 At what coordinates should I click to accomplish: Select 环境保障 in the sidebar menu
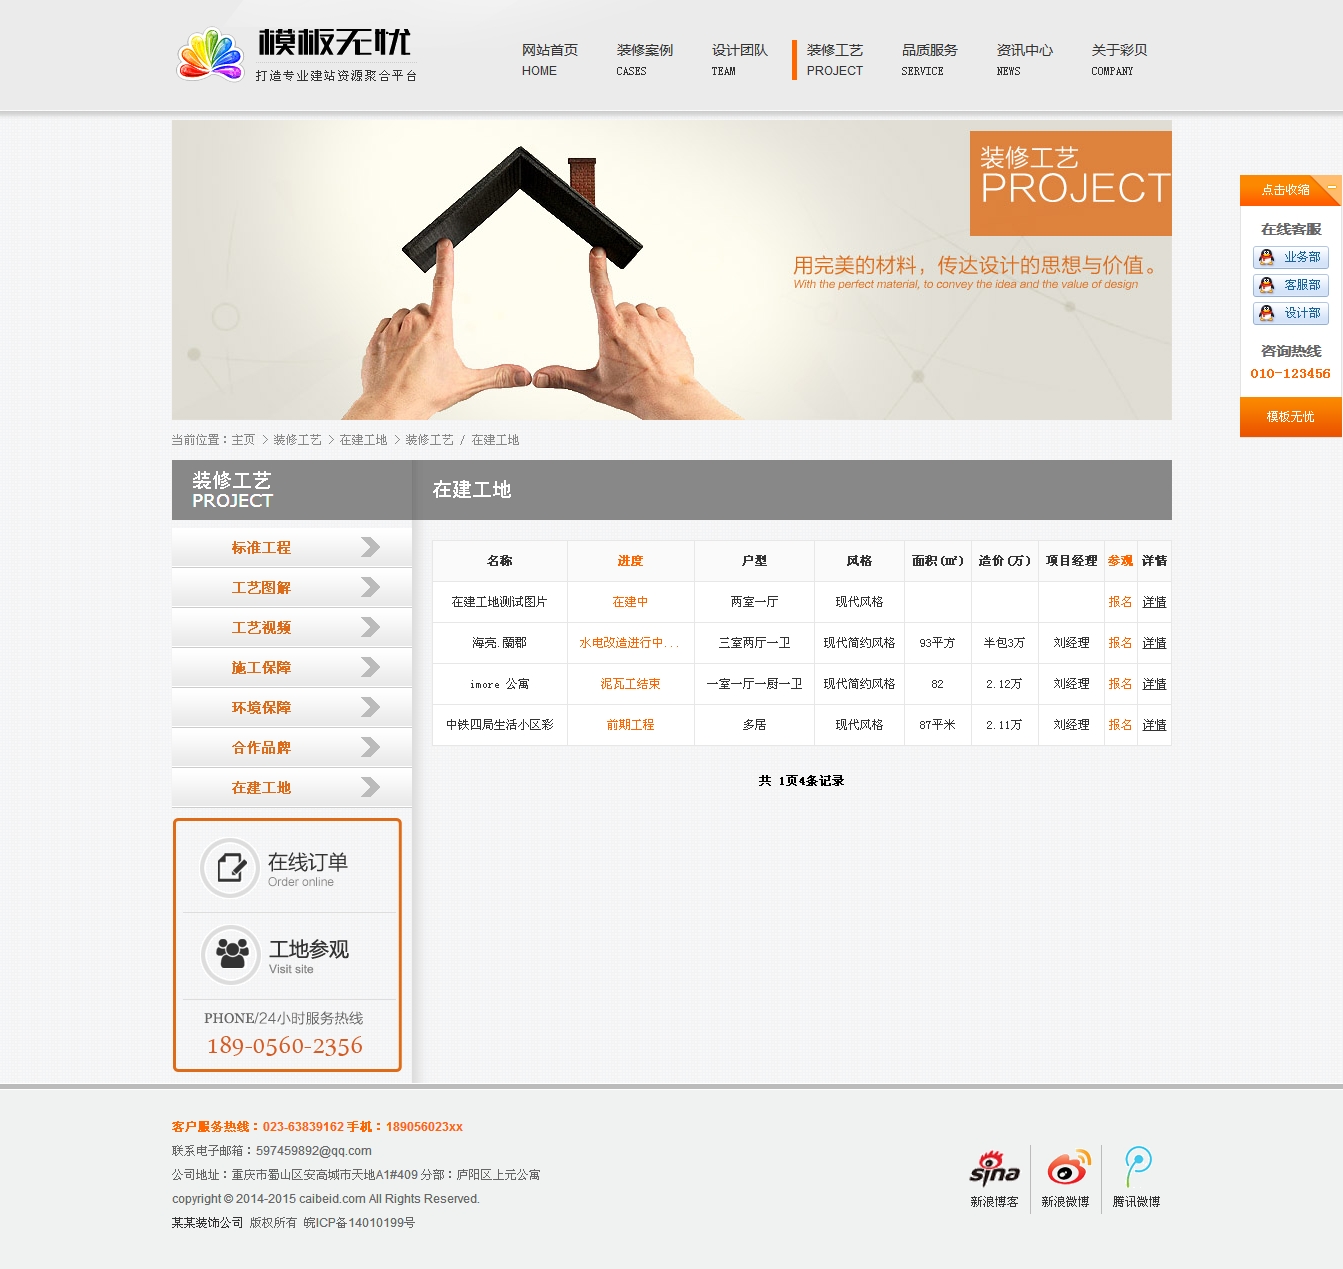tap(261, 707)
